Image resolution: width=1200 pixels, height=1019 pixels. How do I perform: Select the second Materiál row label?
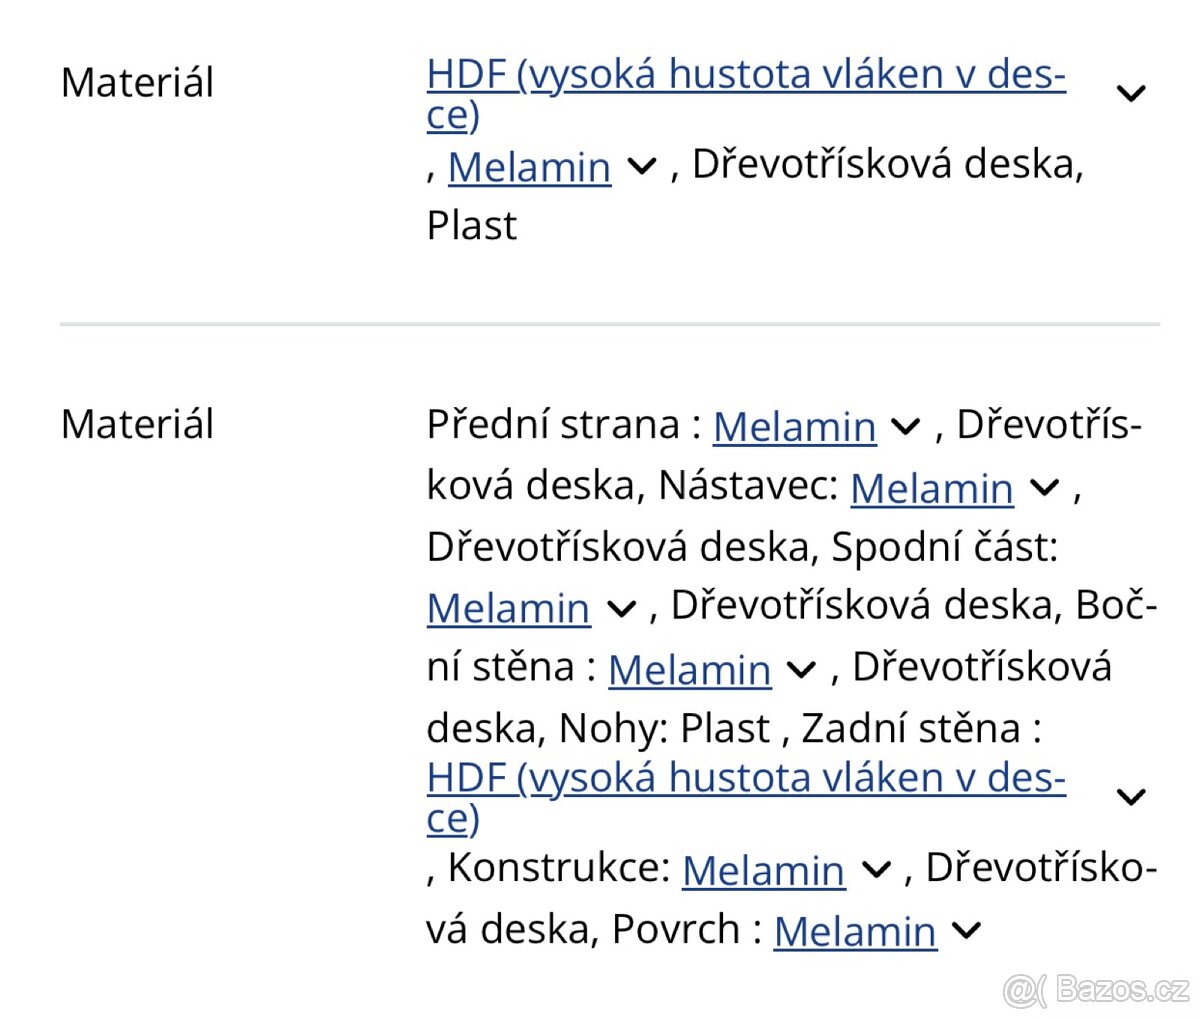click(137, 425)
